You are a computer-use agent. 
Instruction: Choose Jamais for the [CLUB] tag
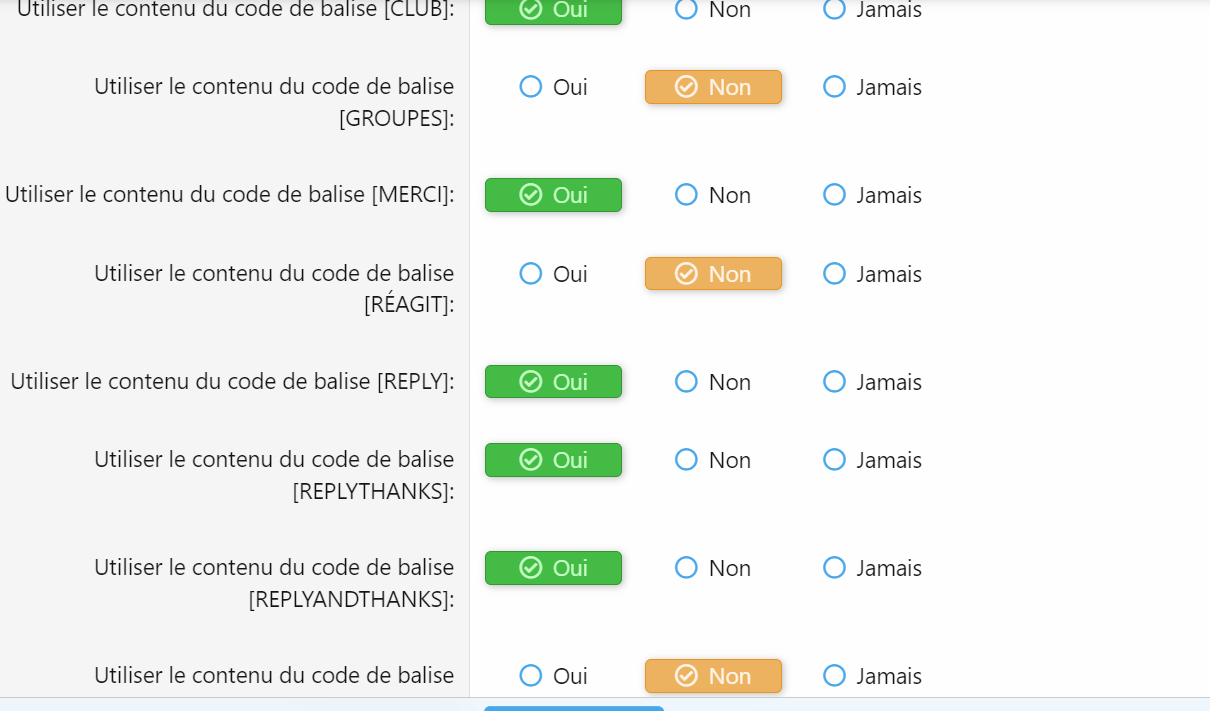[x=834, y=9]
